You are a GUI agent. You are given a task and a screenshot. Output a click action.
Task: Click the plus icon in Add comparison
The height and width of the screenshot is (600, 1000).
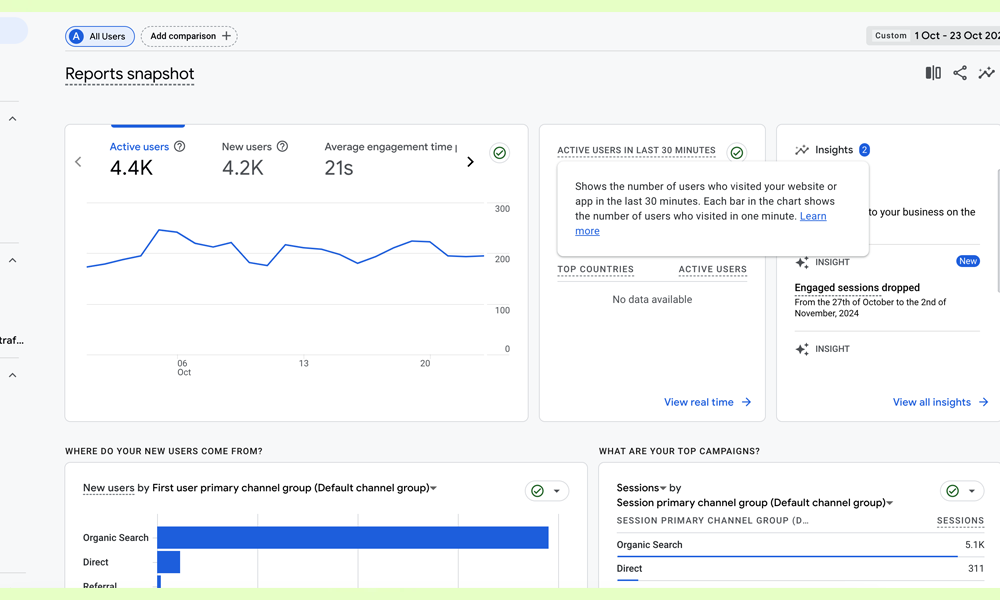point(226,36)
